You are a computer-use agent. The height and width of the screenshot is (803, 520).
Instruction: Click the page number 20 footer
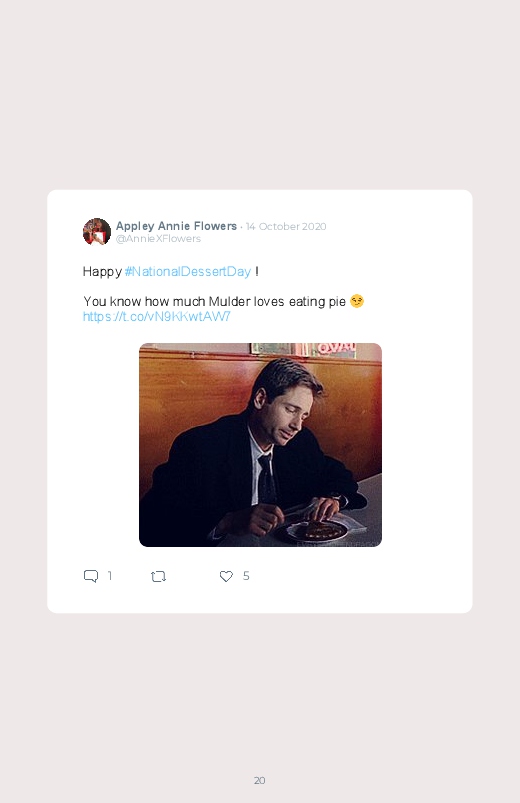[260, 780]
